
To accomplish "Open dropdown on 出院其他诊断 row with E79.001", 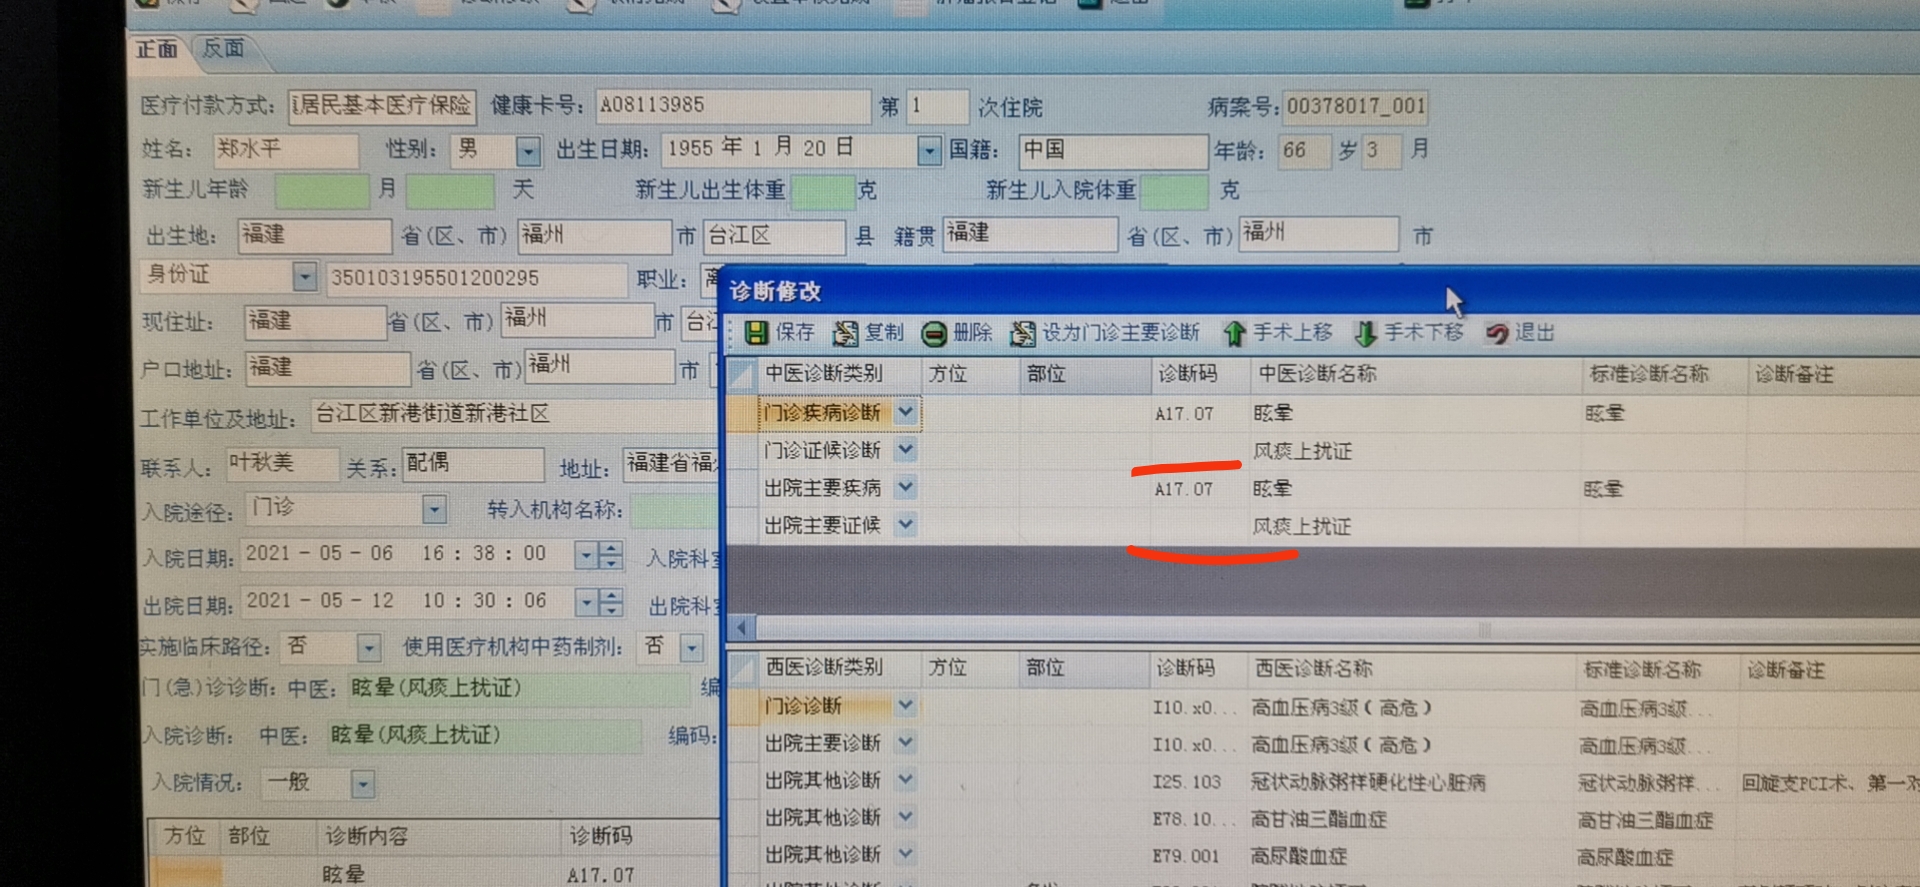I will pos(906,854).
